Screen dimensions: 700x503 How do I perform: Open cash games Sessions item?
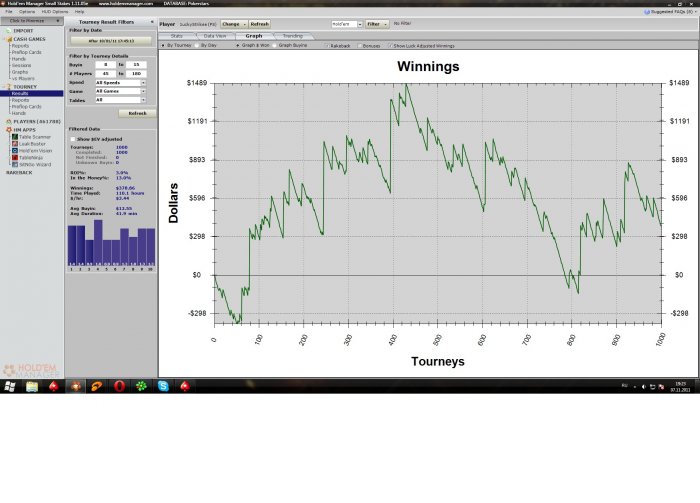point(20,65)
